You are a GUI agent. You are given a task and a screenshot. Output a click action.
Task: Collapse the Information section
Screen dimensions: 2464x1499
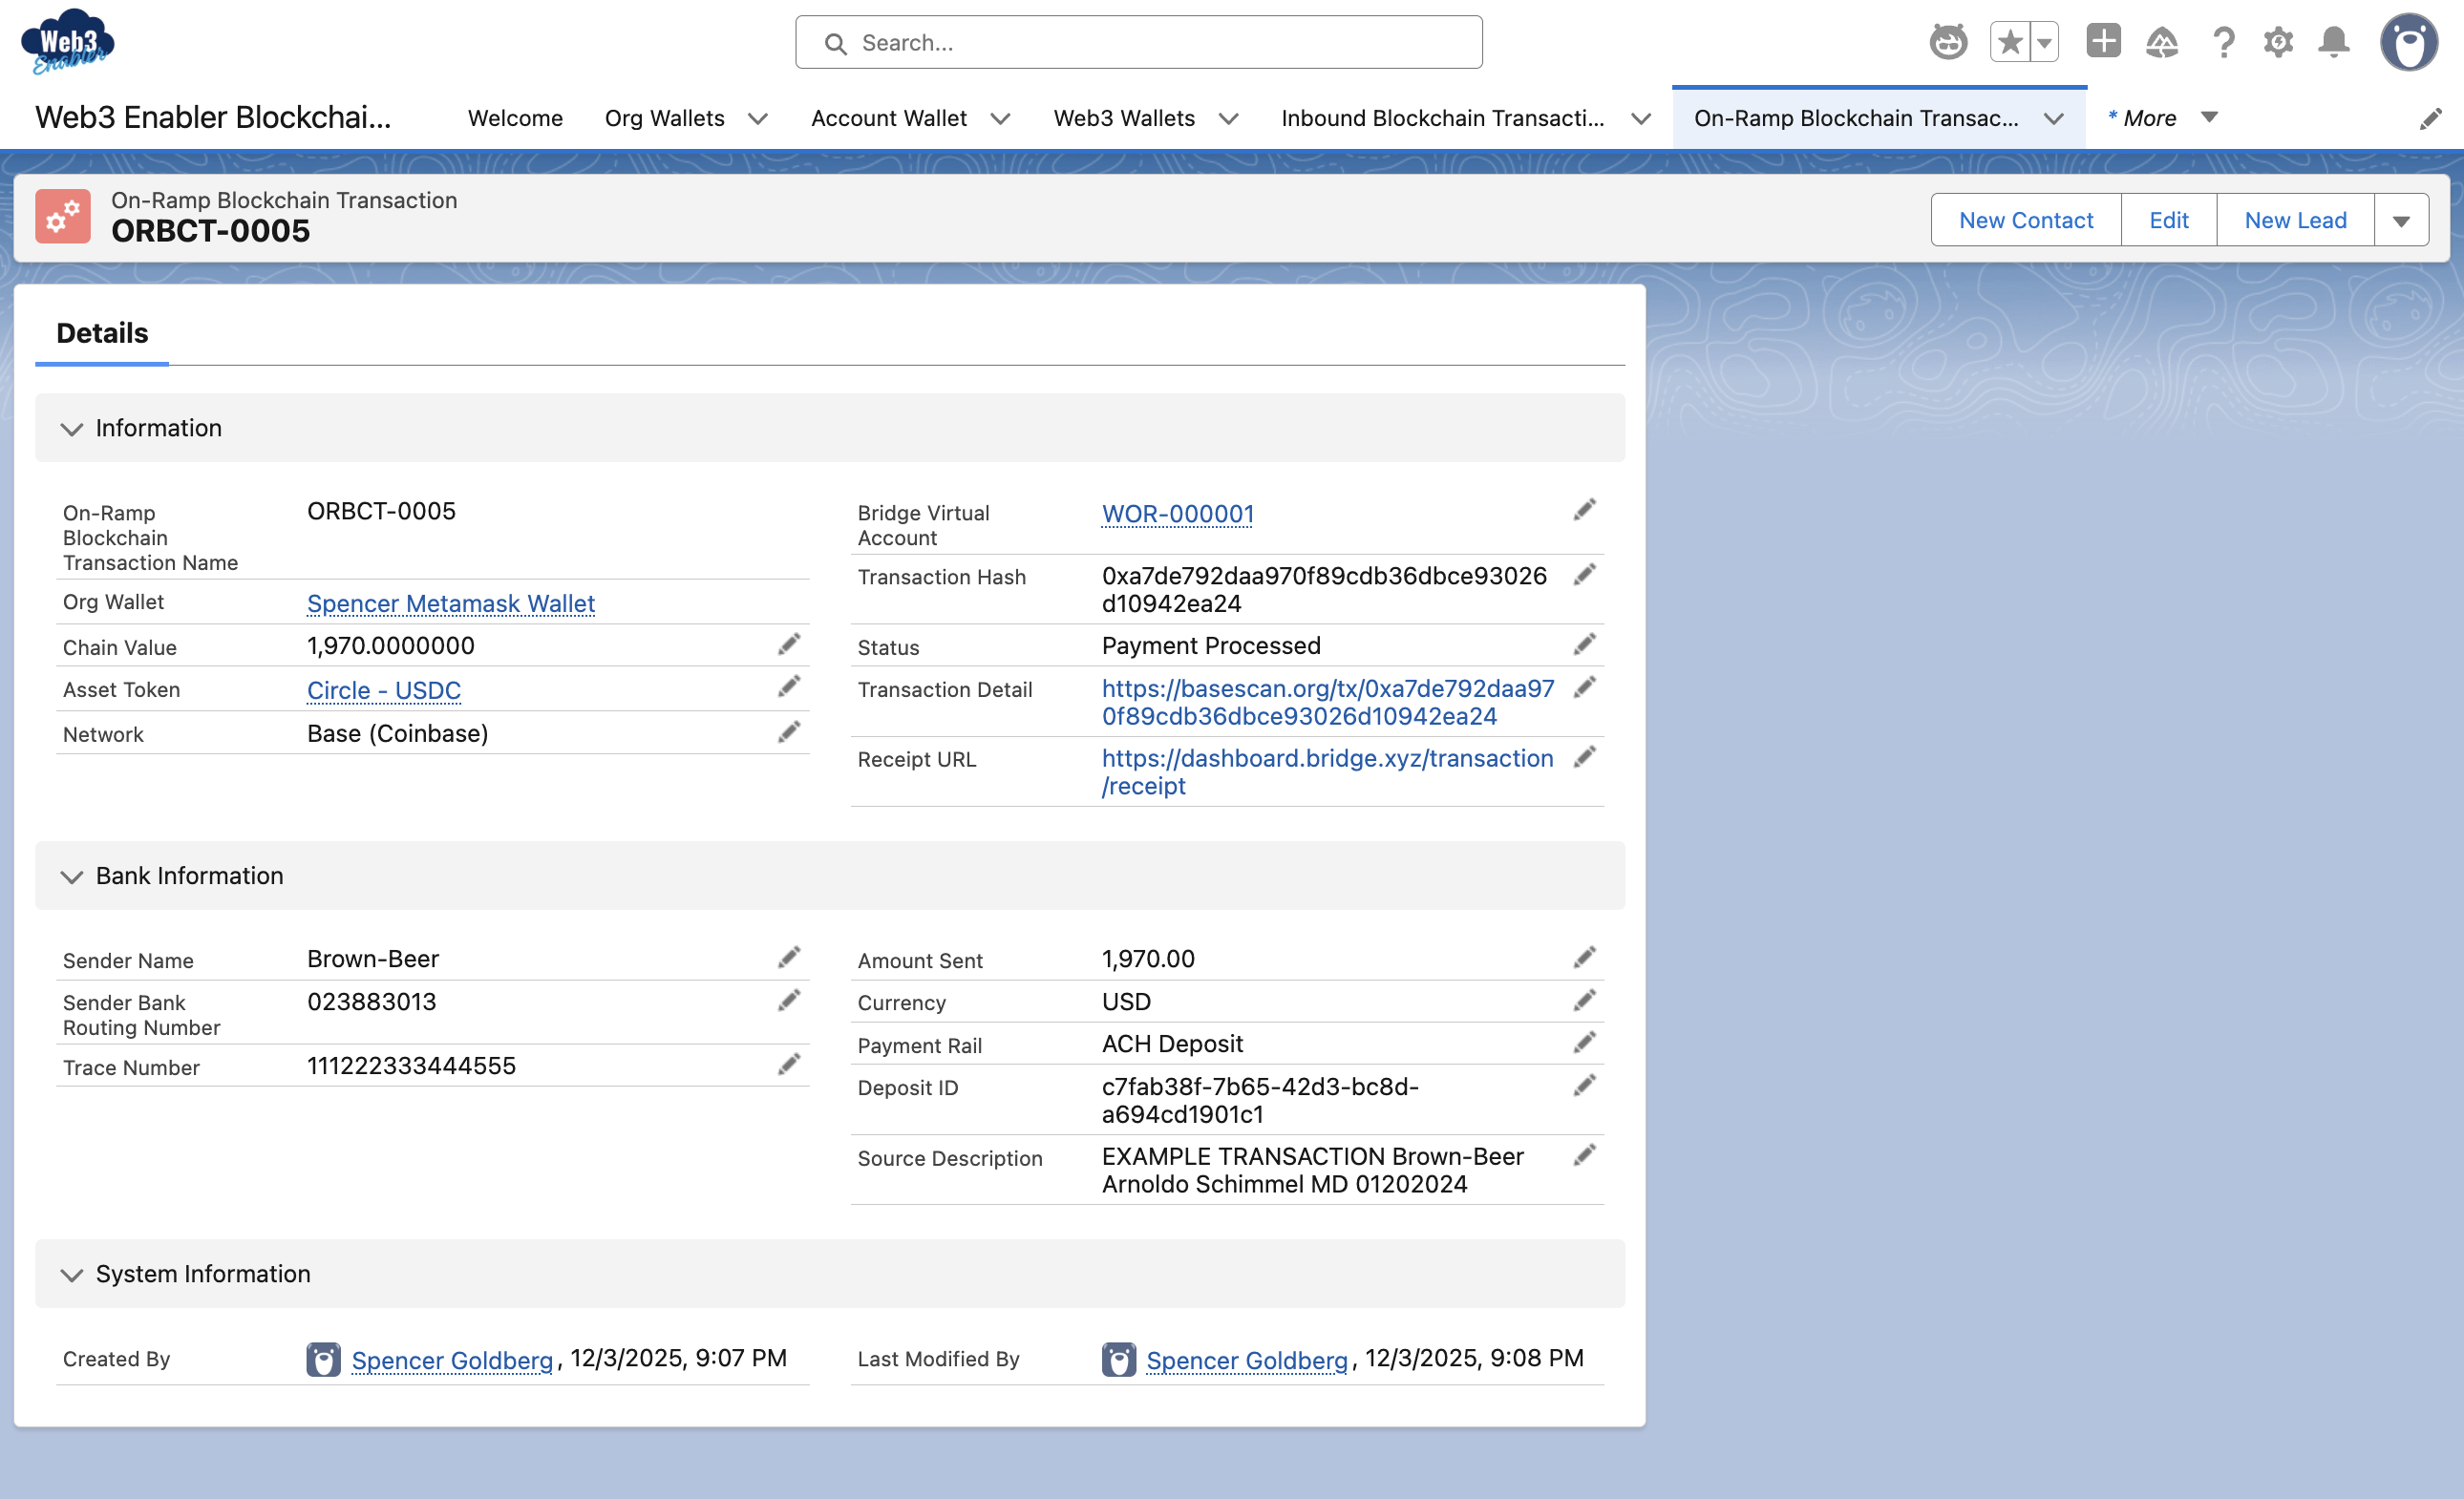71,429
